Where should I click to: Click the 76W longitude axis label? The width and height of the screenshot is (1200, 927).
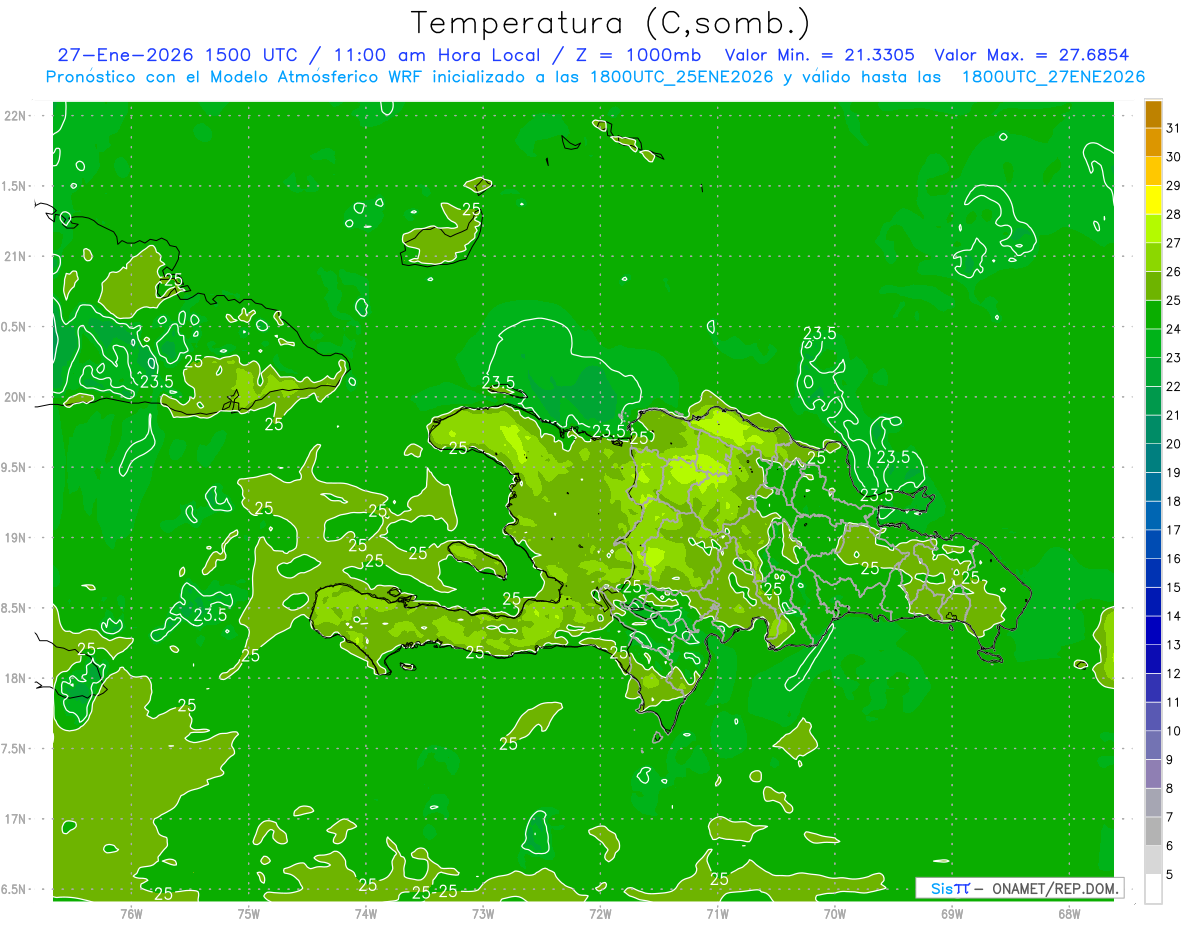click(x=131, y=913)
